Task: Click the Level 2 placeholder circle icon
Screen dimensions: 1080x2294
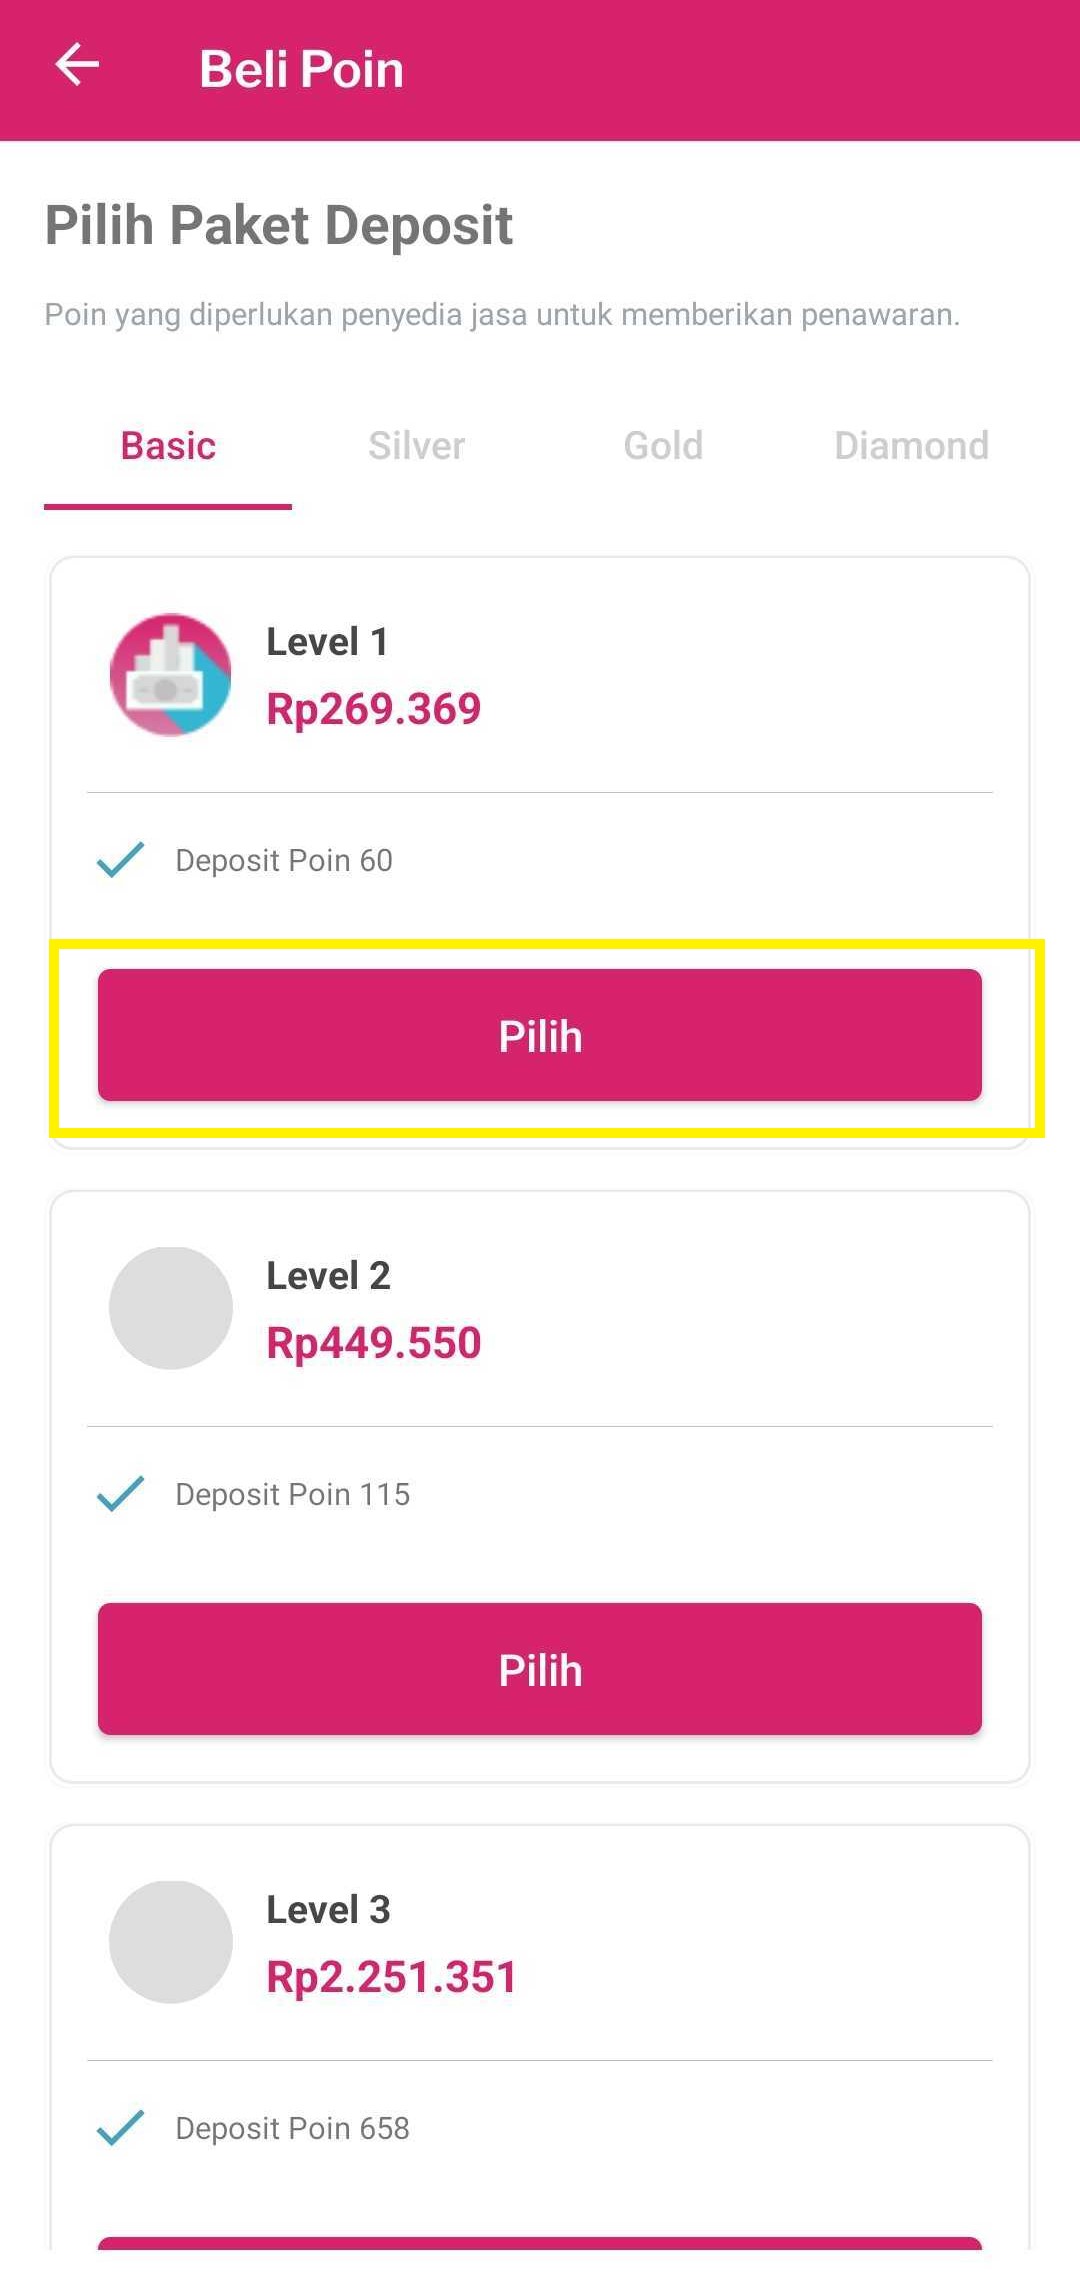Action: (170, 1307)
